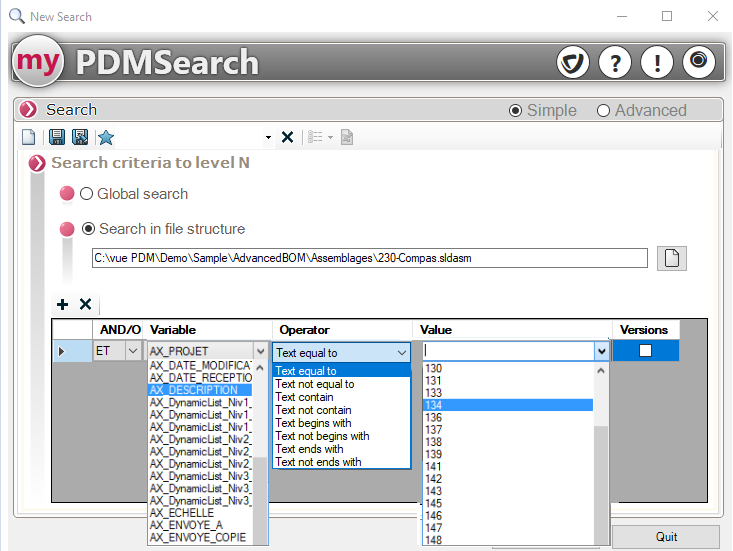Screen dimensions: 733x551
Task: Expand the AND/O dropdown showing ET
Action: point(132,351)
